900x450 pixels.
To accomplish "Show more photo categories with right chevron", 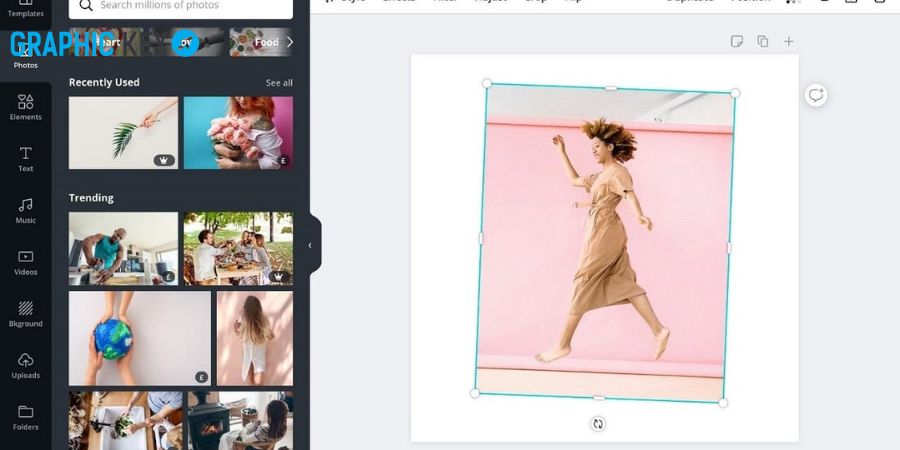I will click(289, 42).
